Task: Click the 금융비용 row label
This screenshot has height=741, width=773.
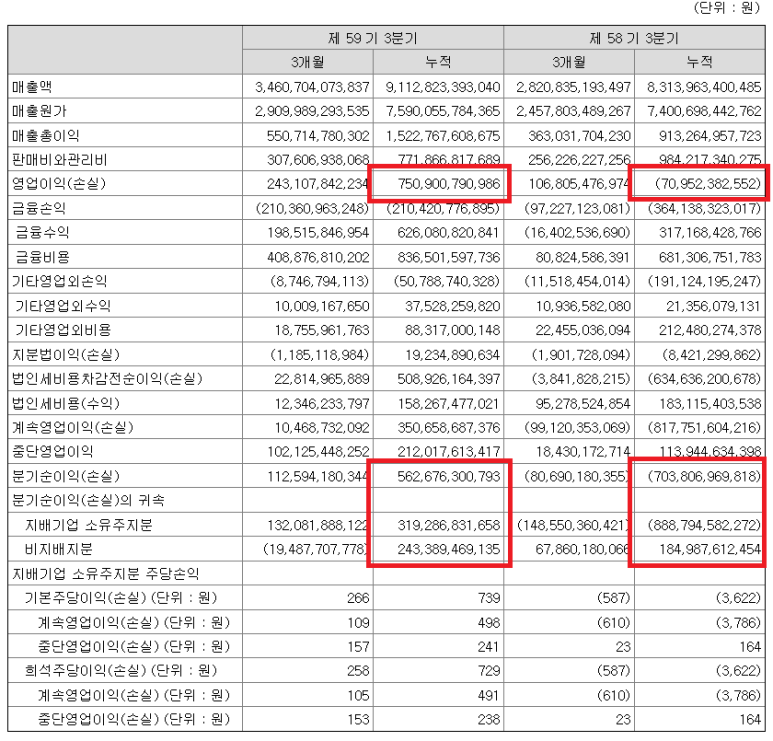Action: 42,257
